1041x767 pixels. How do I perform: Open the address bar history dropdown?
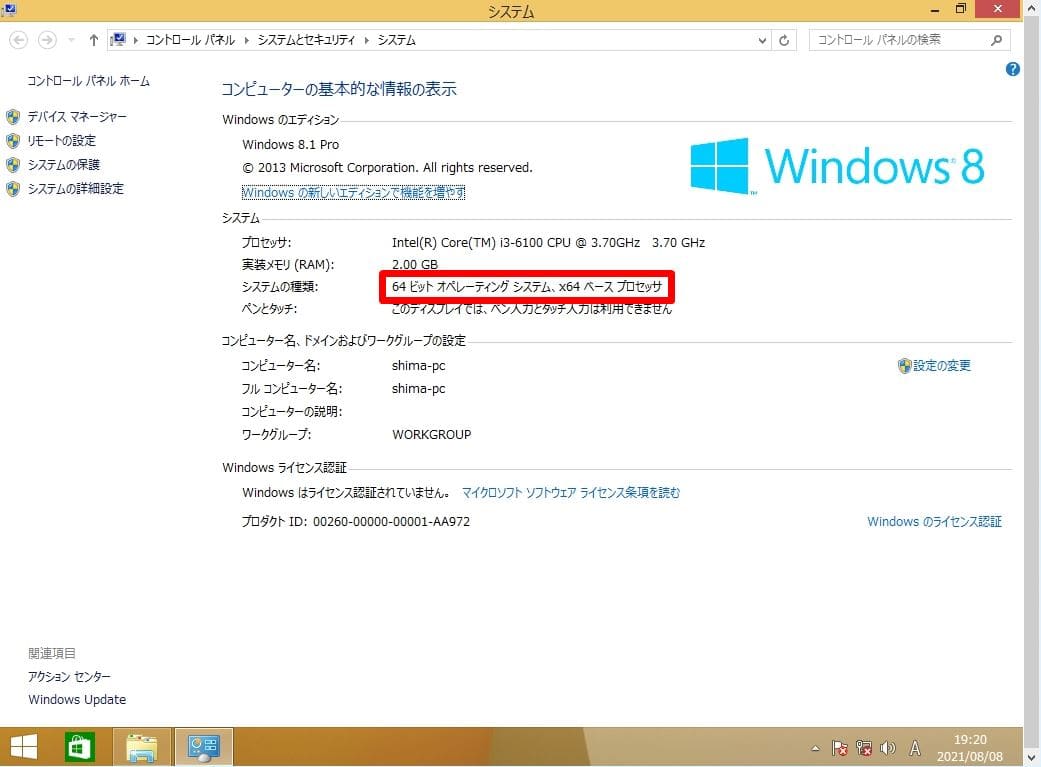click(x=762, y=41)
